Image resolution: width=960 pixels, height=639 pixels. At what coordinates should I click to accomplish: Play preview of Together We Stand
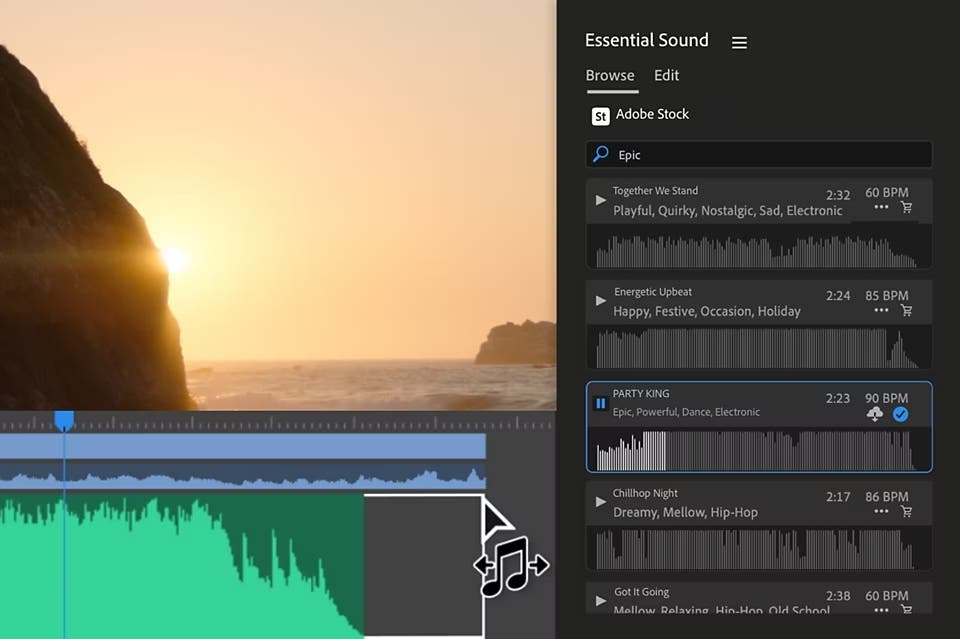click(600, 200)
